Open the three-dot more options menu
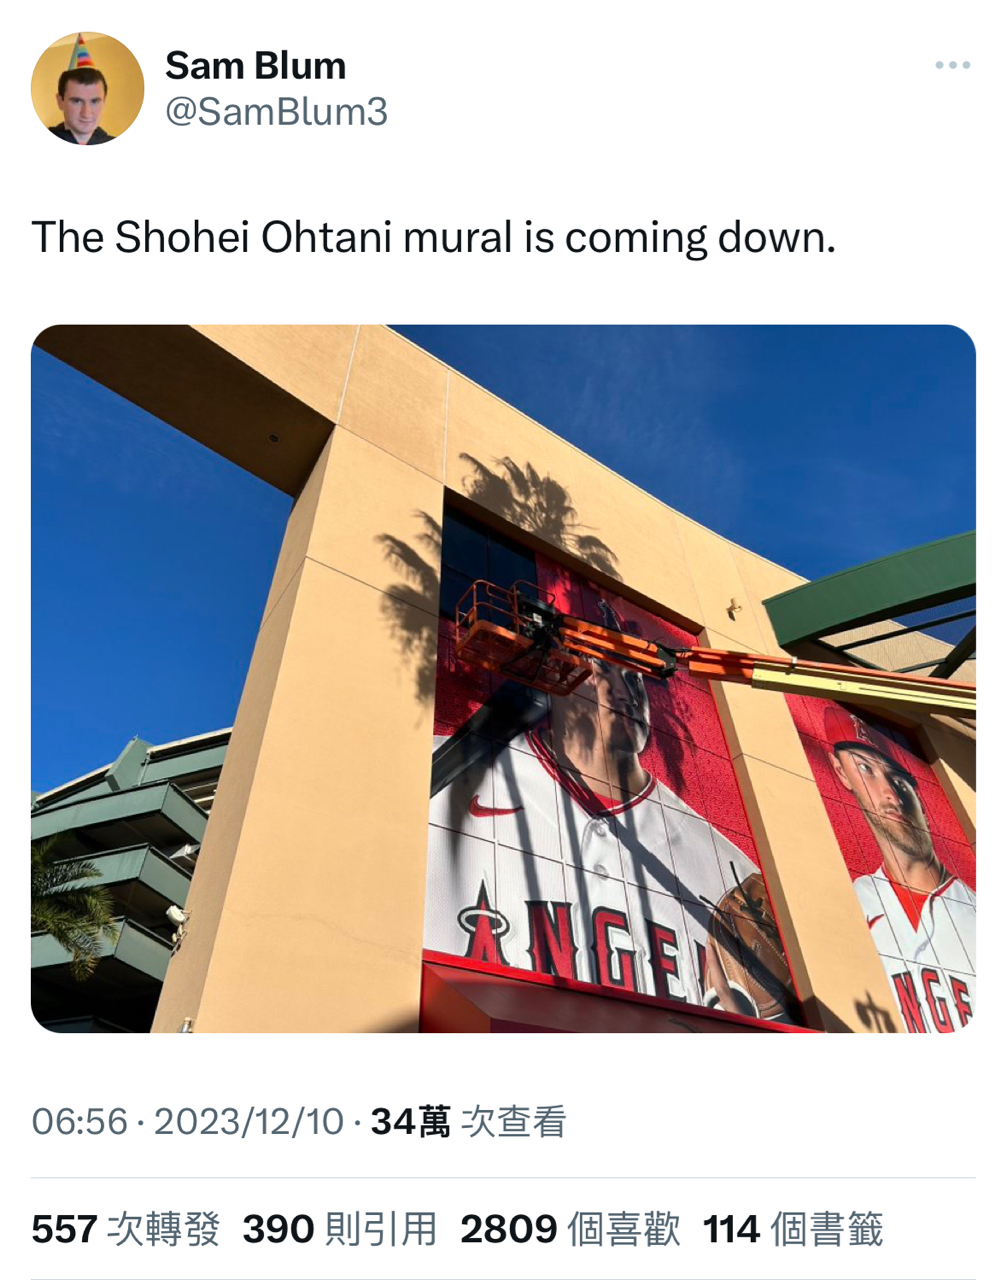1007x1280 pixels. pos(952,66)
